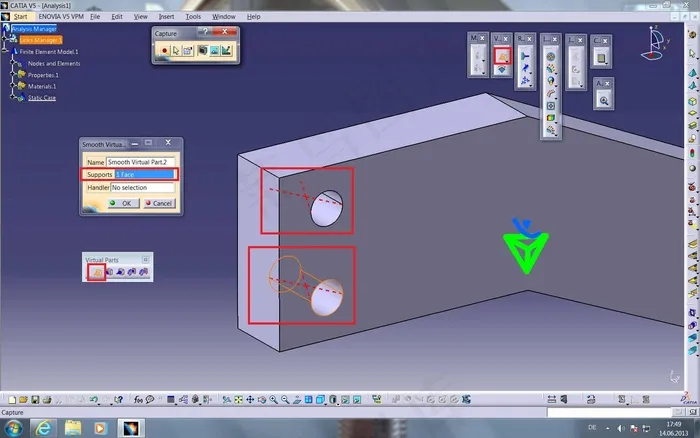
Task: Open the Tools menu
Action: (x=193, y=17)
